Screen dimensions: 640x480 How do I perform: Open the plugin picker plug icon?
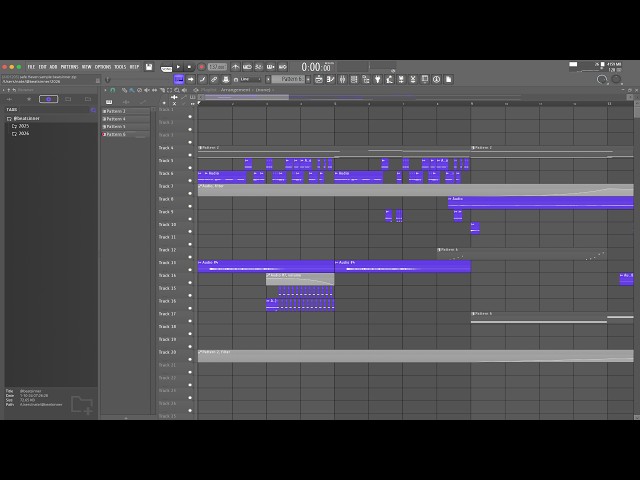378,79
